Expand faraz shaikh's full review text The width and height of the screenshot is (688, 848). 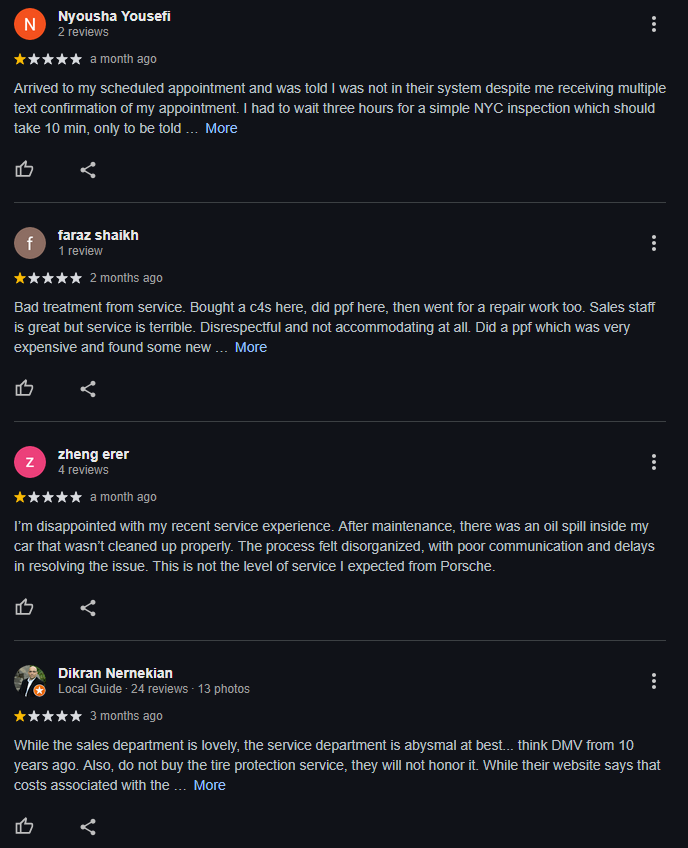pyautogui.click(x=251, y=347)
